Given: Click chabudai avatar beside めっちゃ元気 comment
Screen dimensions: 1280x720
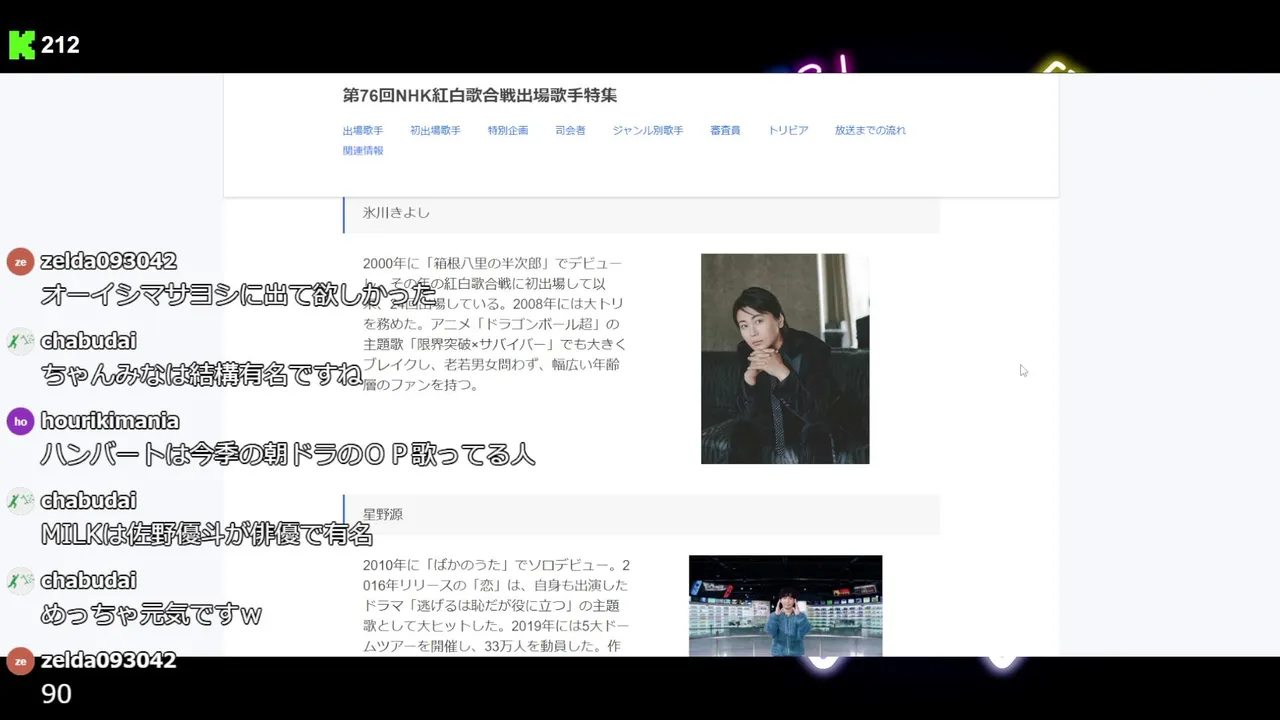Looking at the screenshot, I should click(x=20, y=581).
